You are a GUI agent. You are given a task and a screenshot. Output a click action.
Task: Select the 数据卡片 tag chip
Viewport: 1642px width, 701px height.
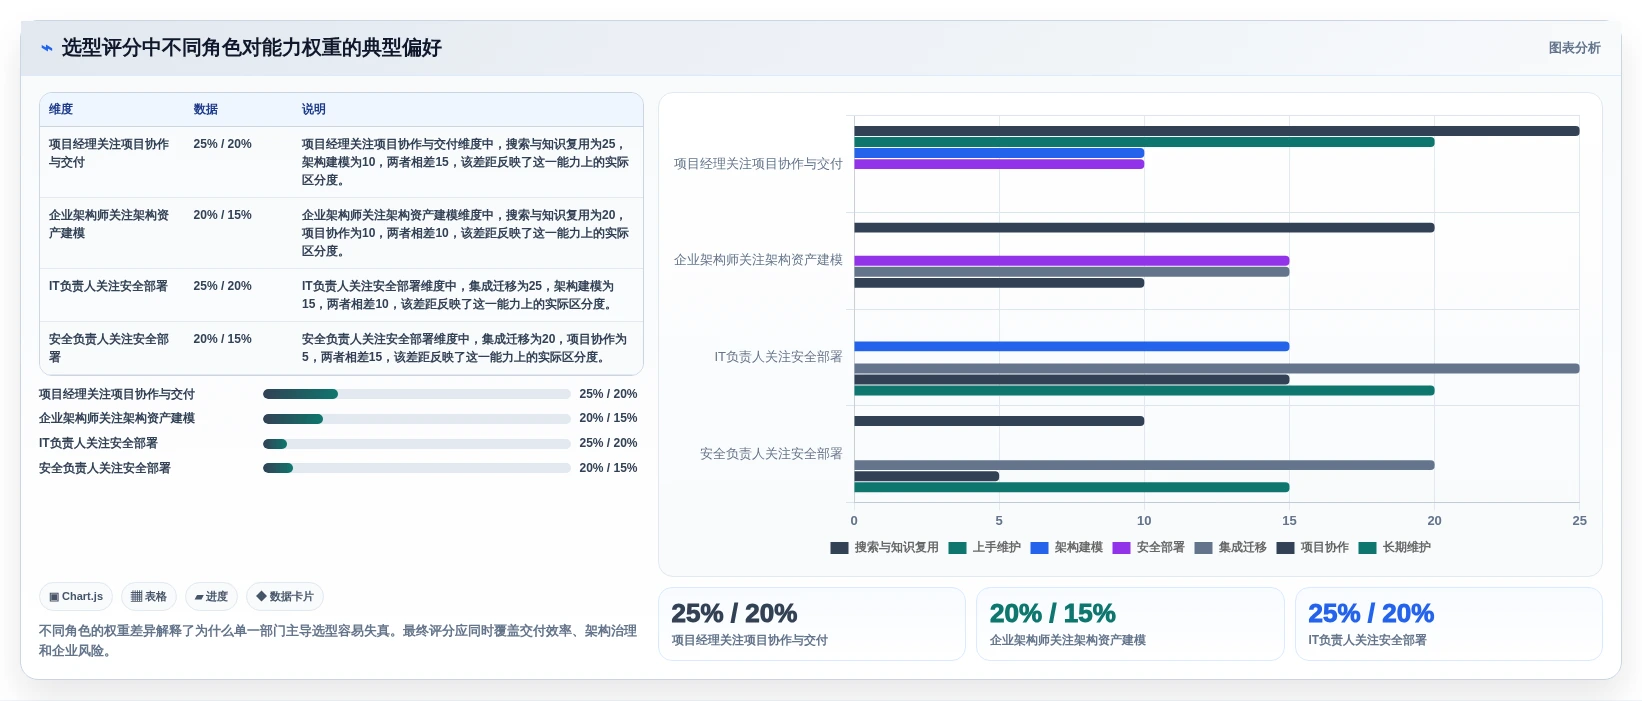coord(285,597)
